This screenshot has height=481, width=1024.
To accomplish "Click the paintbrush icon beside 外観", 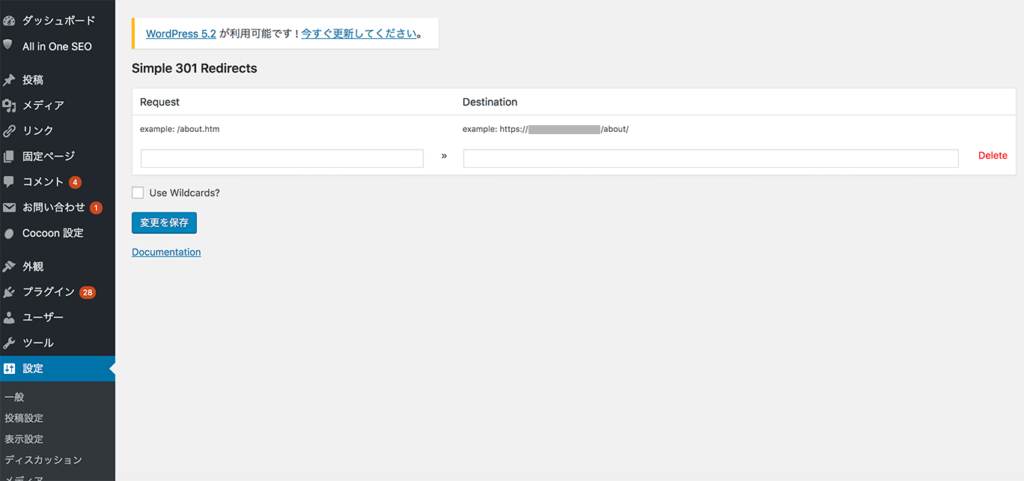I will click(x=8, y=266).
